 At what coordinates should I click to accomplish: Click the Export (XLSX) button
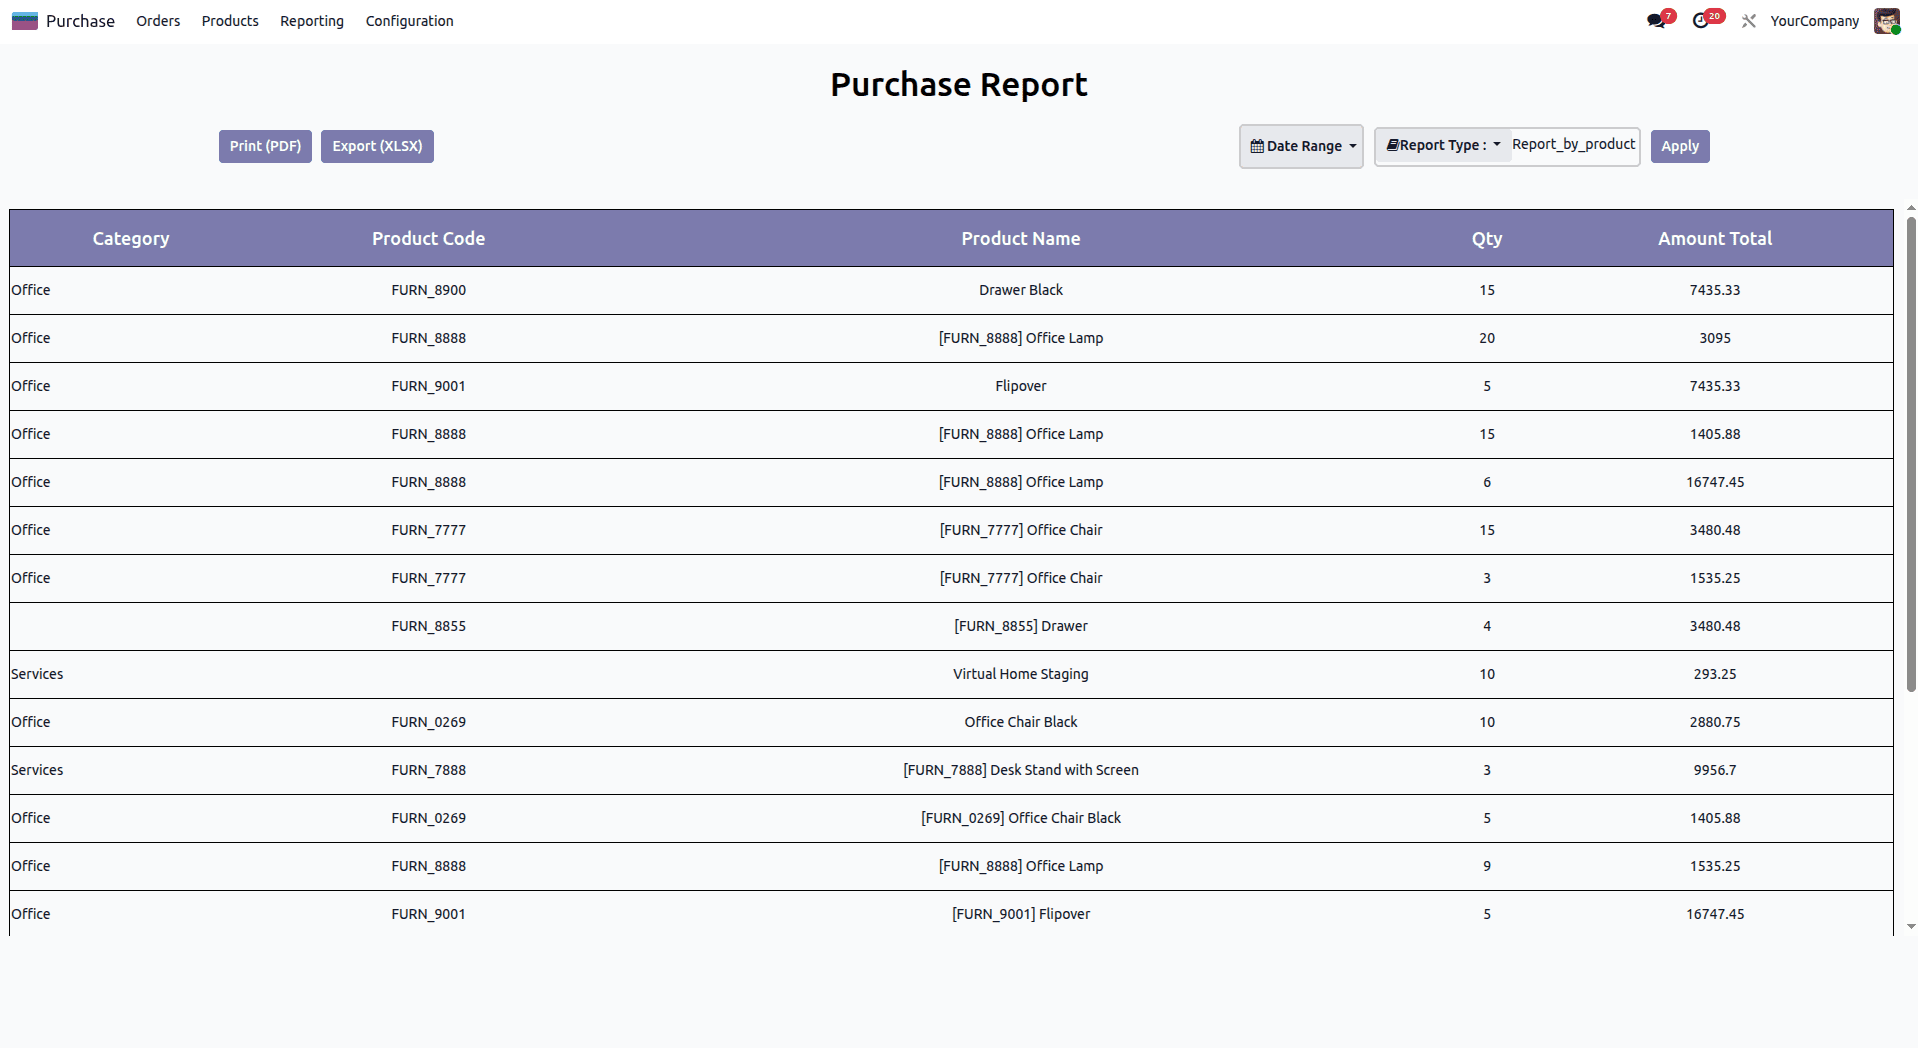pos(377,146)
